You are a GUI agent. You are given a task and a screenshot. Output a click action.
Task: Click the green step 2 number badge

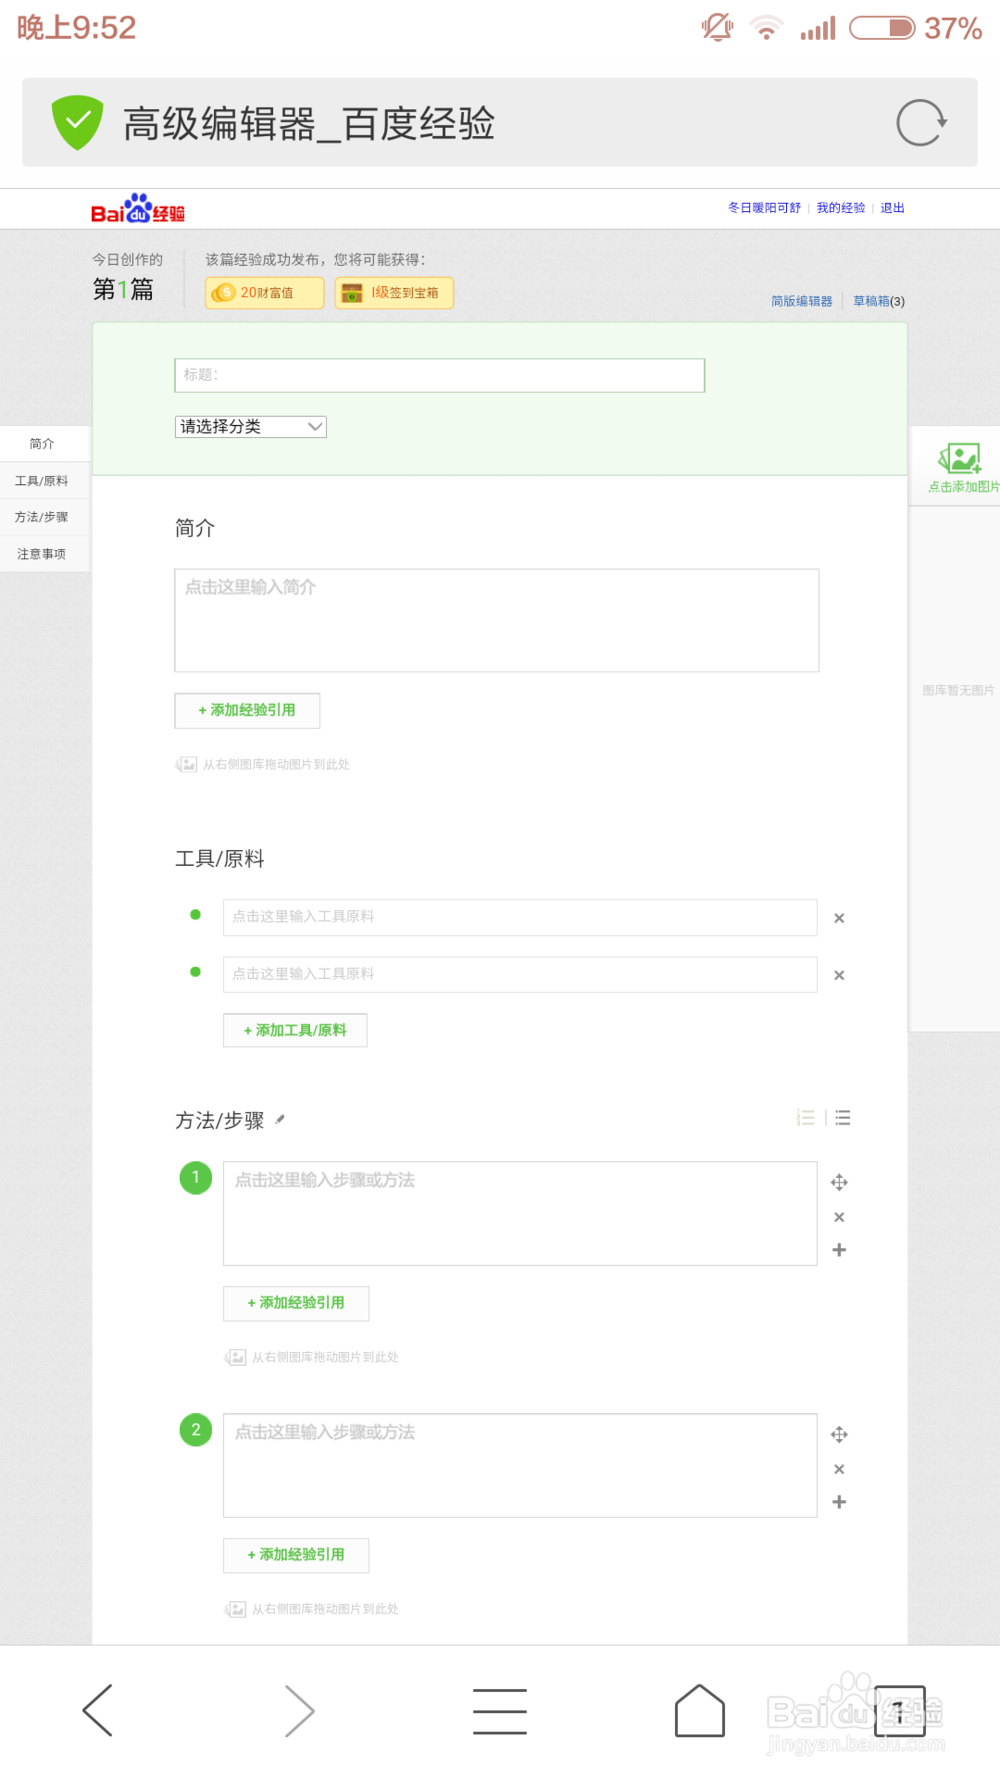pyautogui.click(x=196, y=1430)
